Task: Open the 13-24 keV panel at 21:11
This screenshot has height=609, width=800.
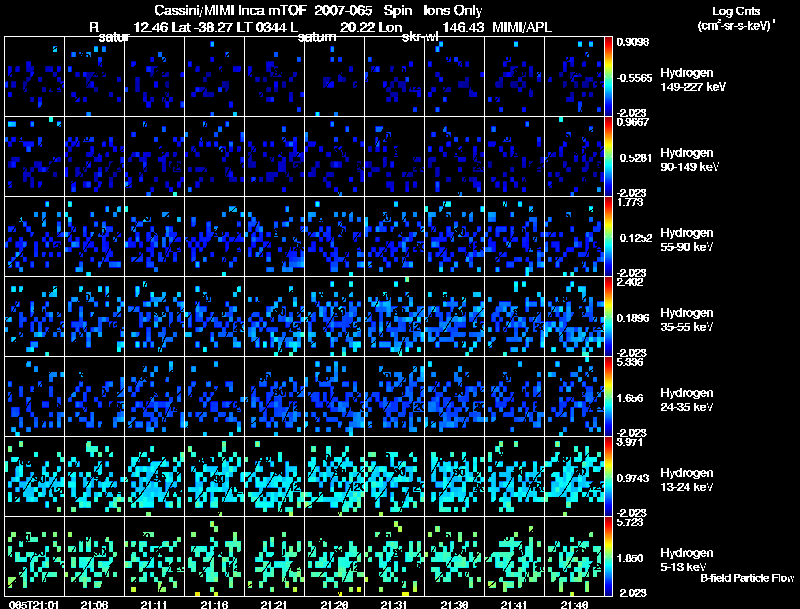Action: (155, 477)
